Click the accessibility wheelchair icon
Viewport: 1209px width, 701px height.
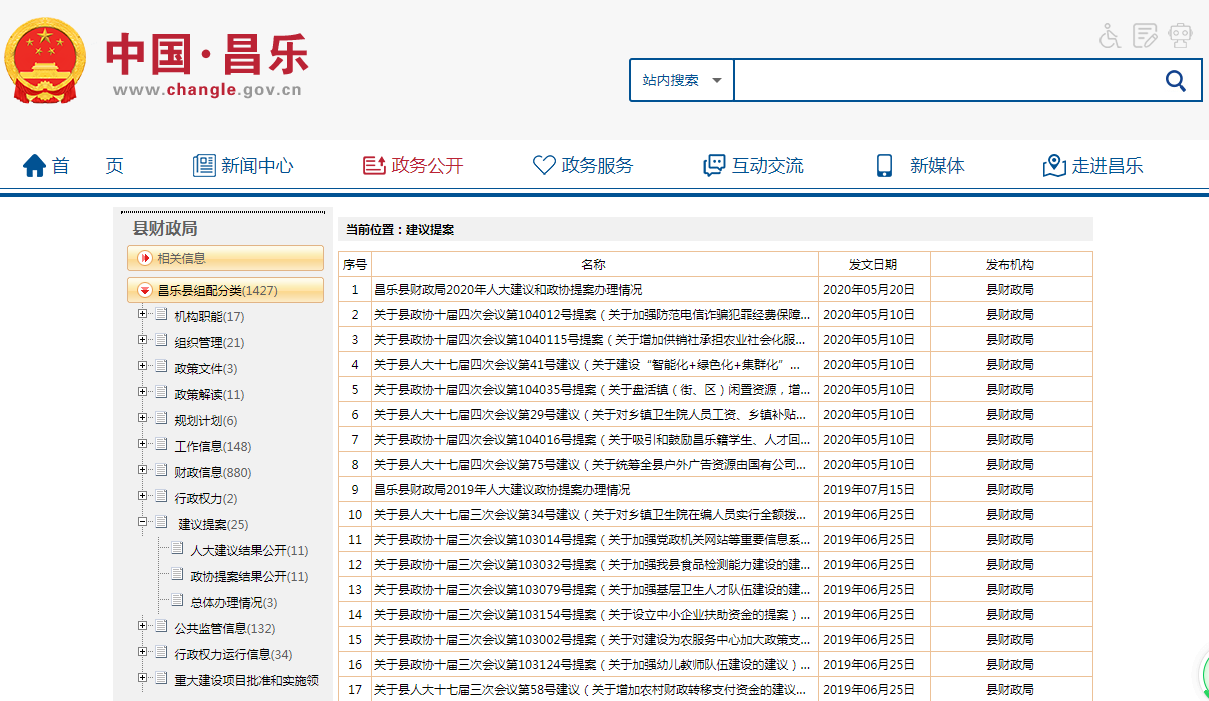(1109, 36)
